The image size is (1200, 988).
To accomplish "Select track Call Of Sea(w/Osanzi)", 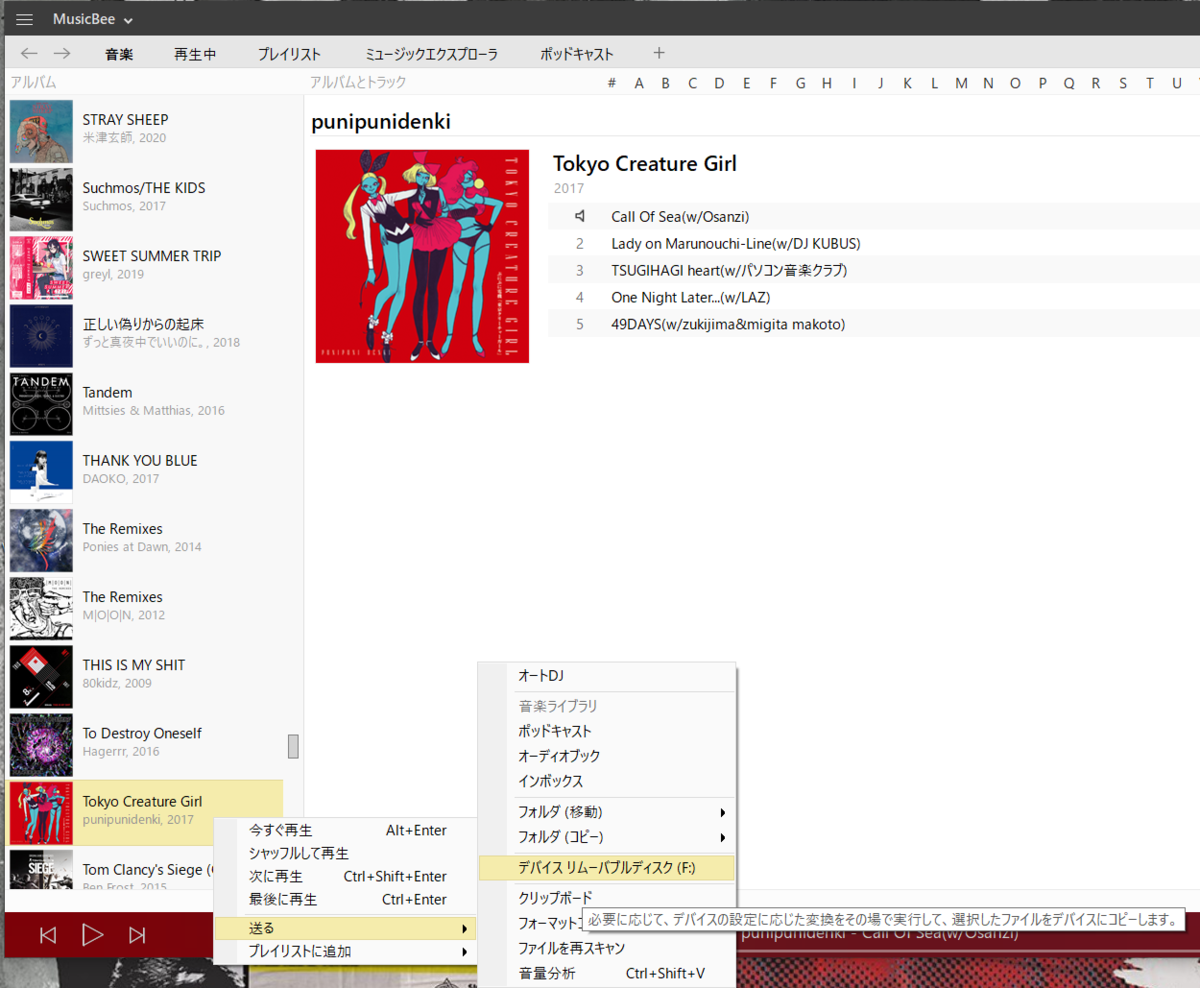I will 680,216.
